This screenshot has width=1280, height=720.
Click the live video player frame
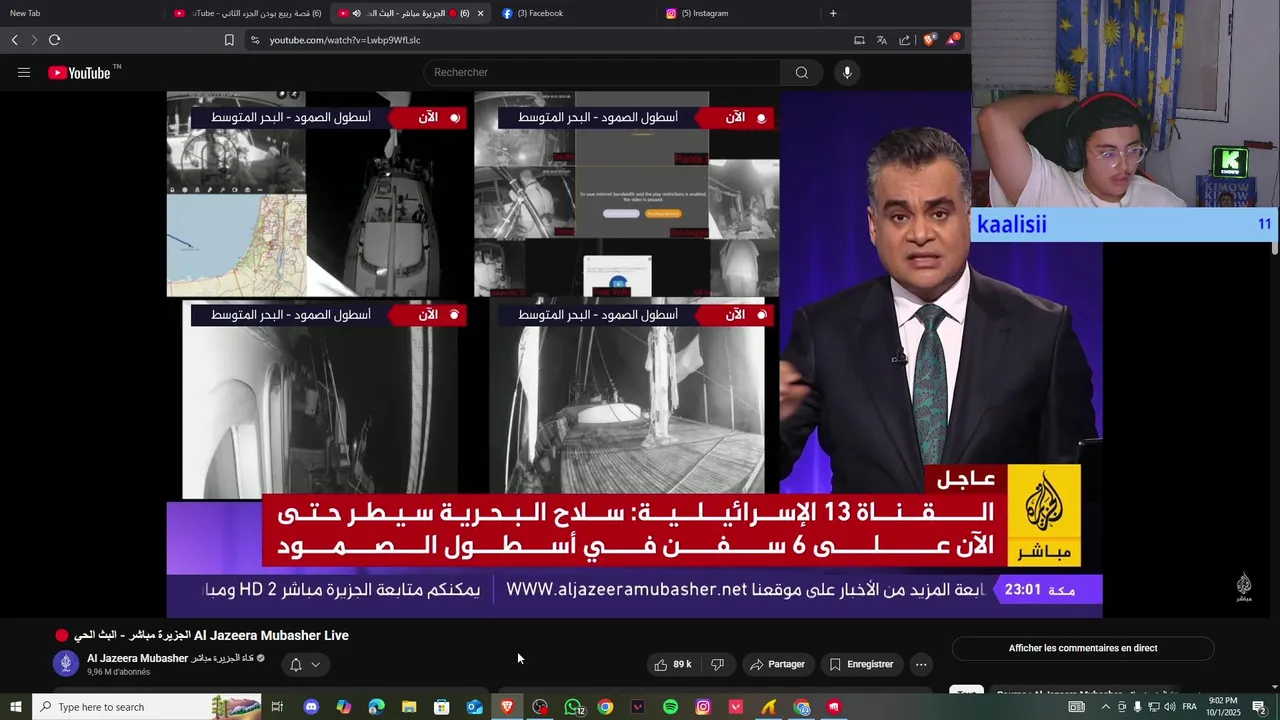pos(634,353)
